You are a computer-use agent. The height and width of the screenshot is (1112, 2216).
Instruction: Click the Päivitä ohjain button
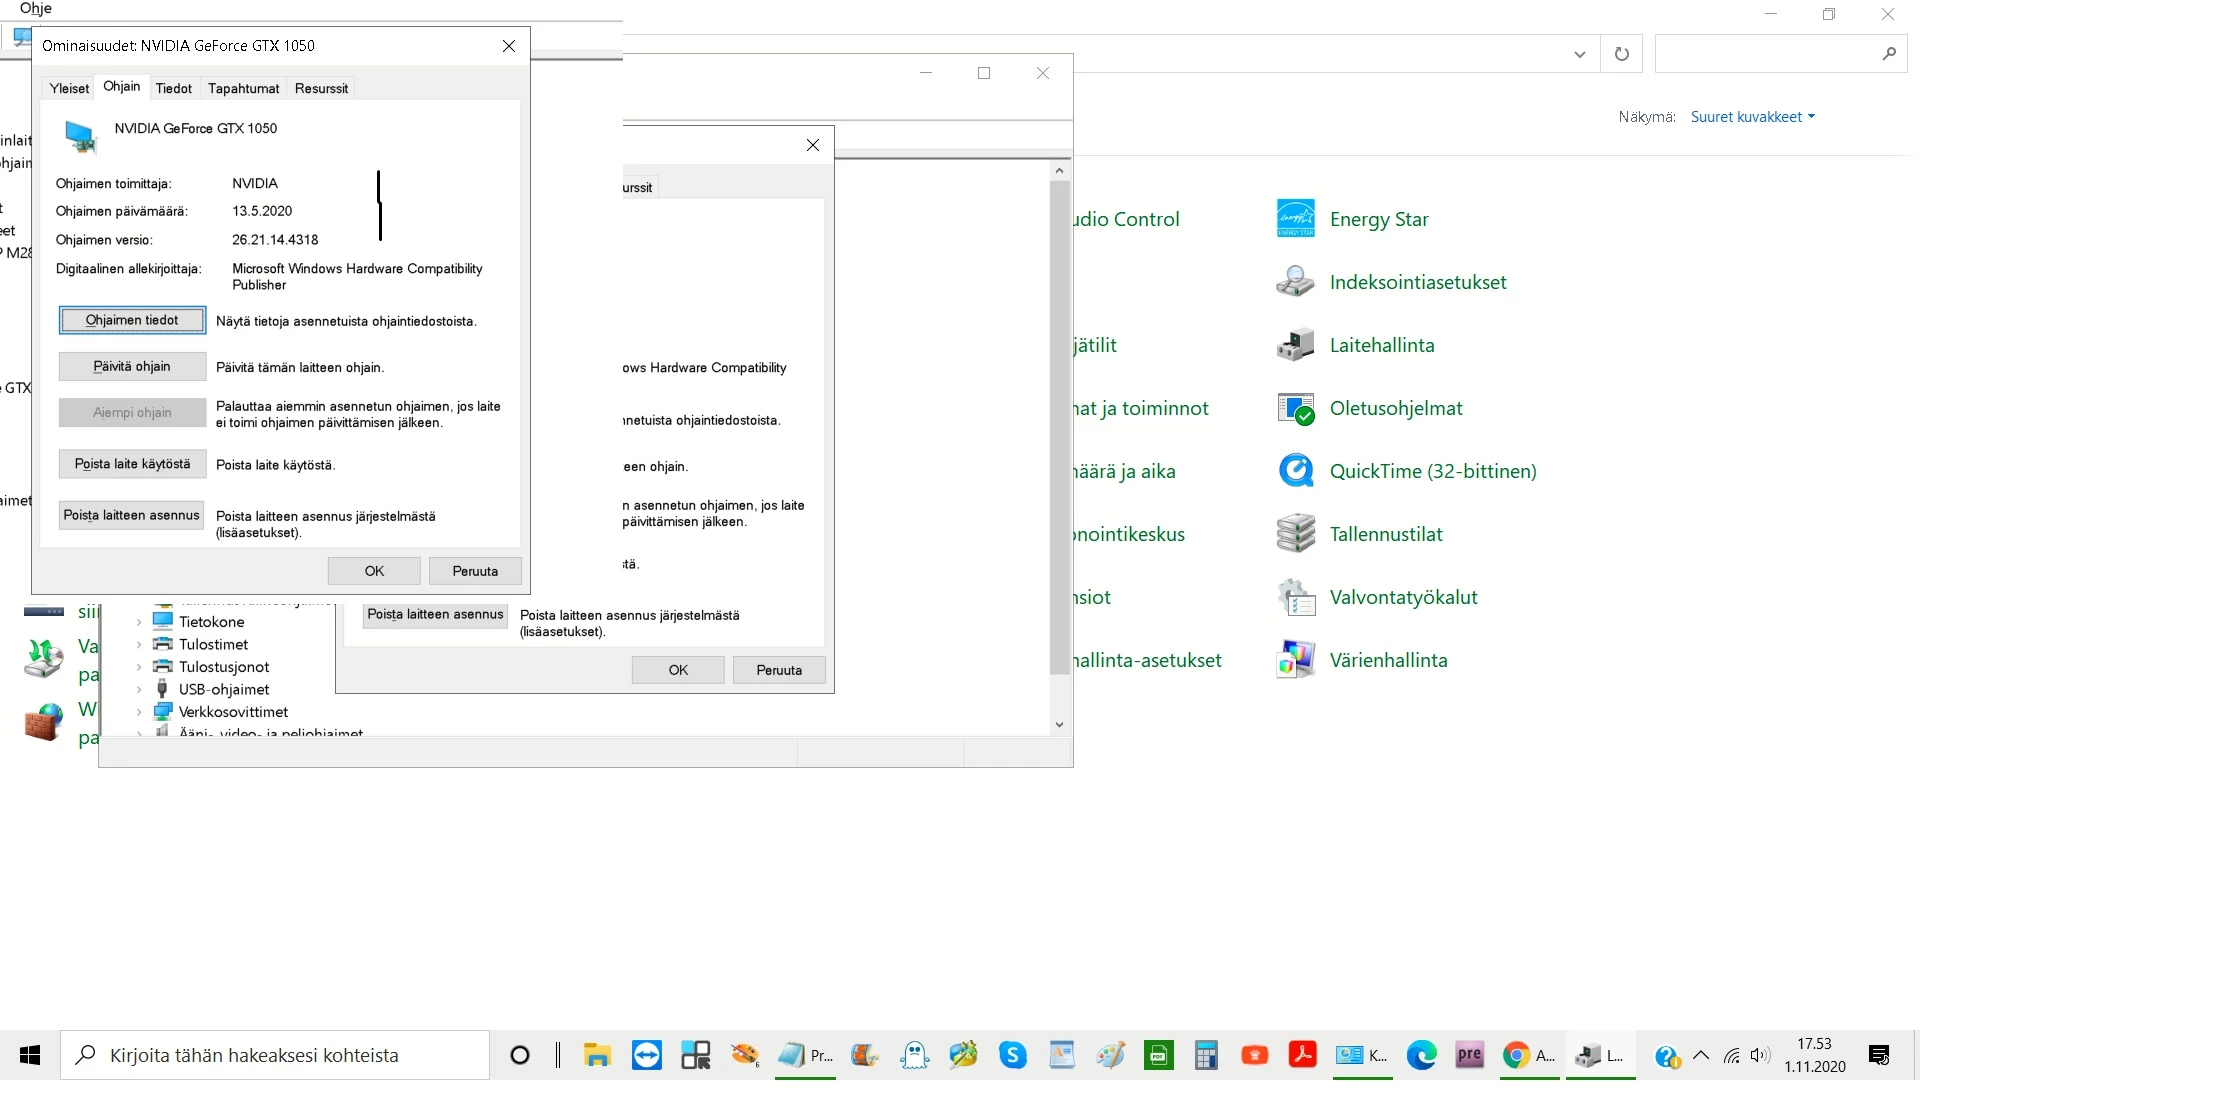click(132, 366)
